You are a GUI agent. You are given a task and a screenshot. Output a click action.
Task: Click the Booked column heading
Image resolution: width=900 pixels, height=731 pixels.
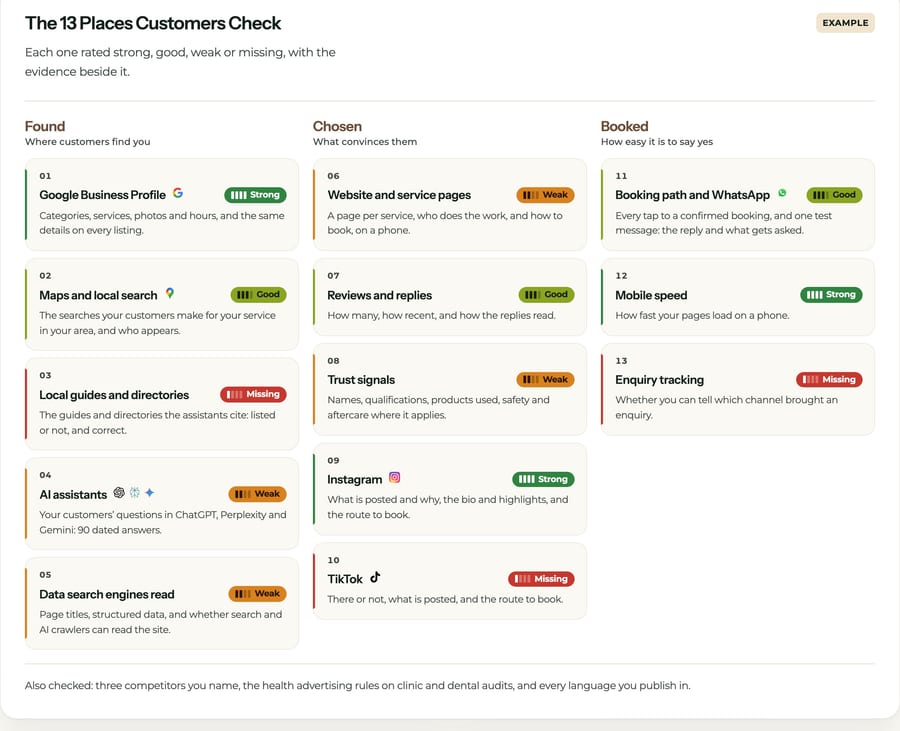(x=624, y=126)
